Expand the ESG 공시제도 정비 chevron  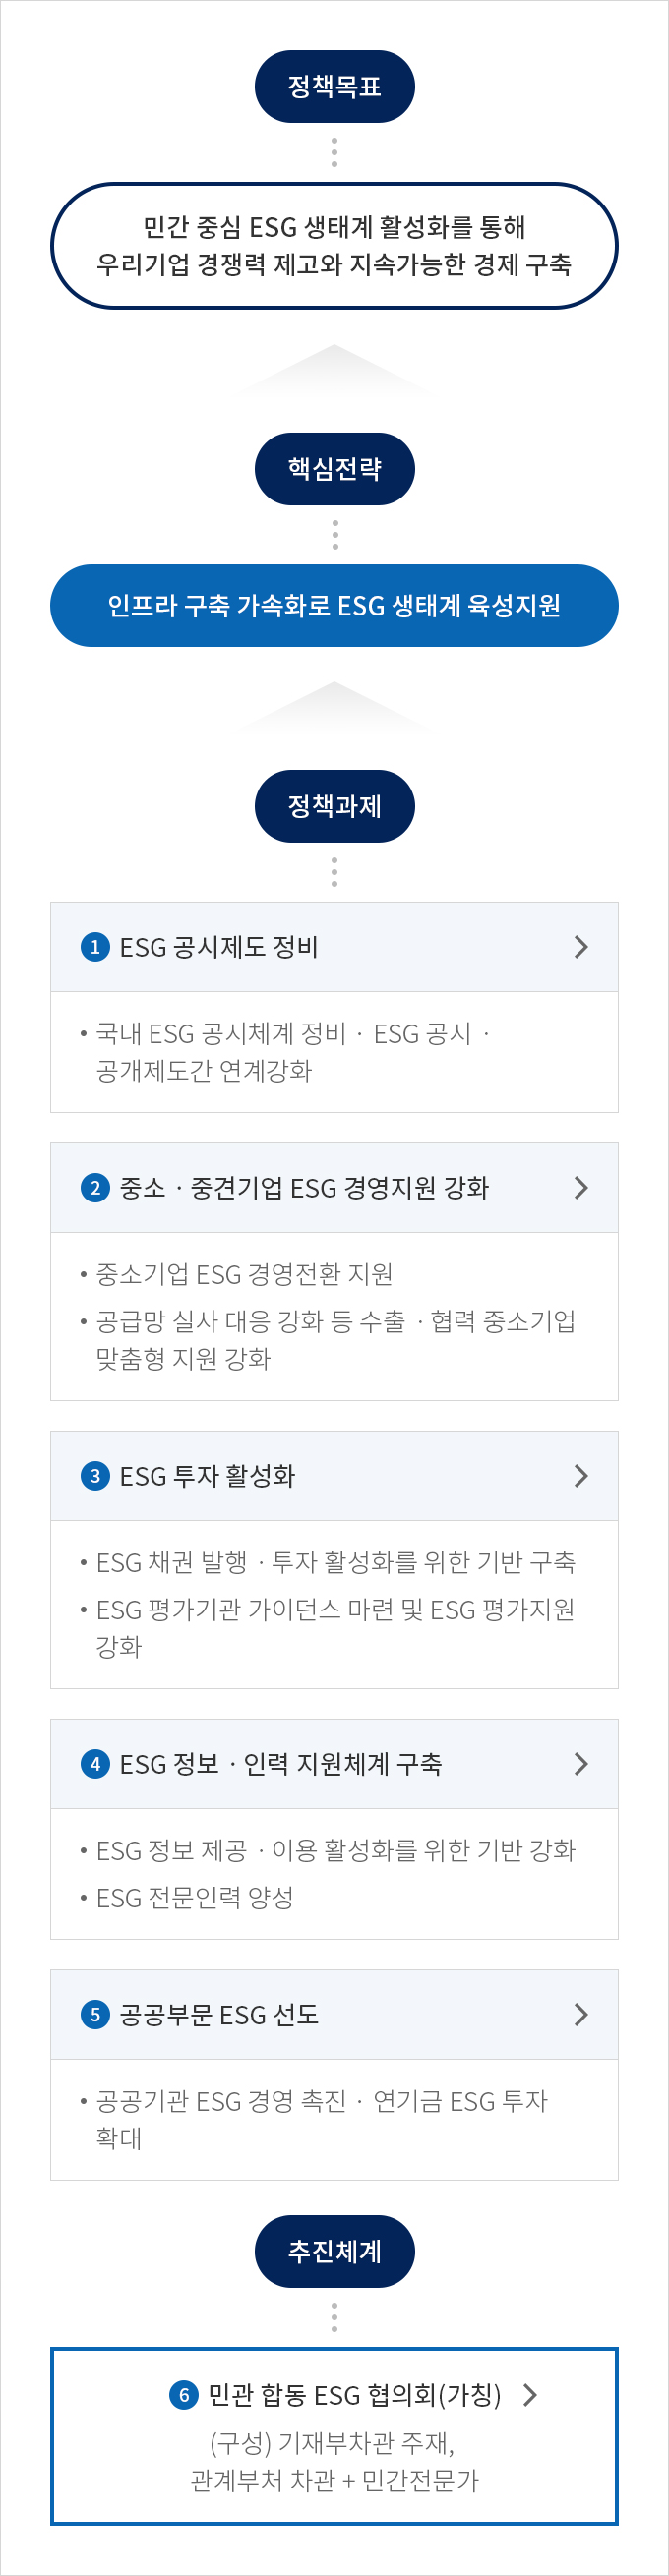pos(581,946)
